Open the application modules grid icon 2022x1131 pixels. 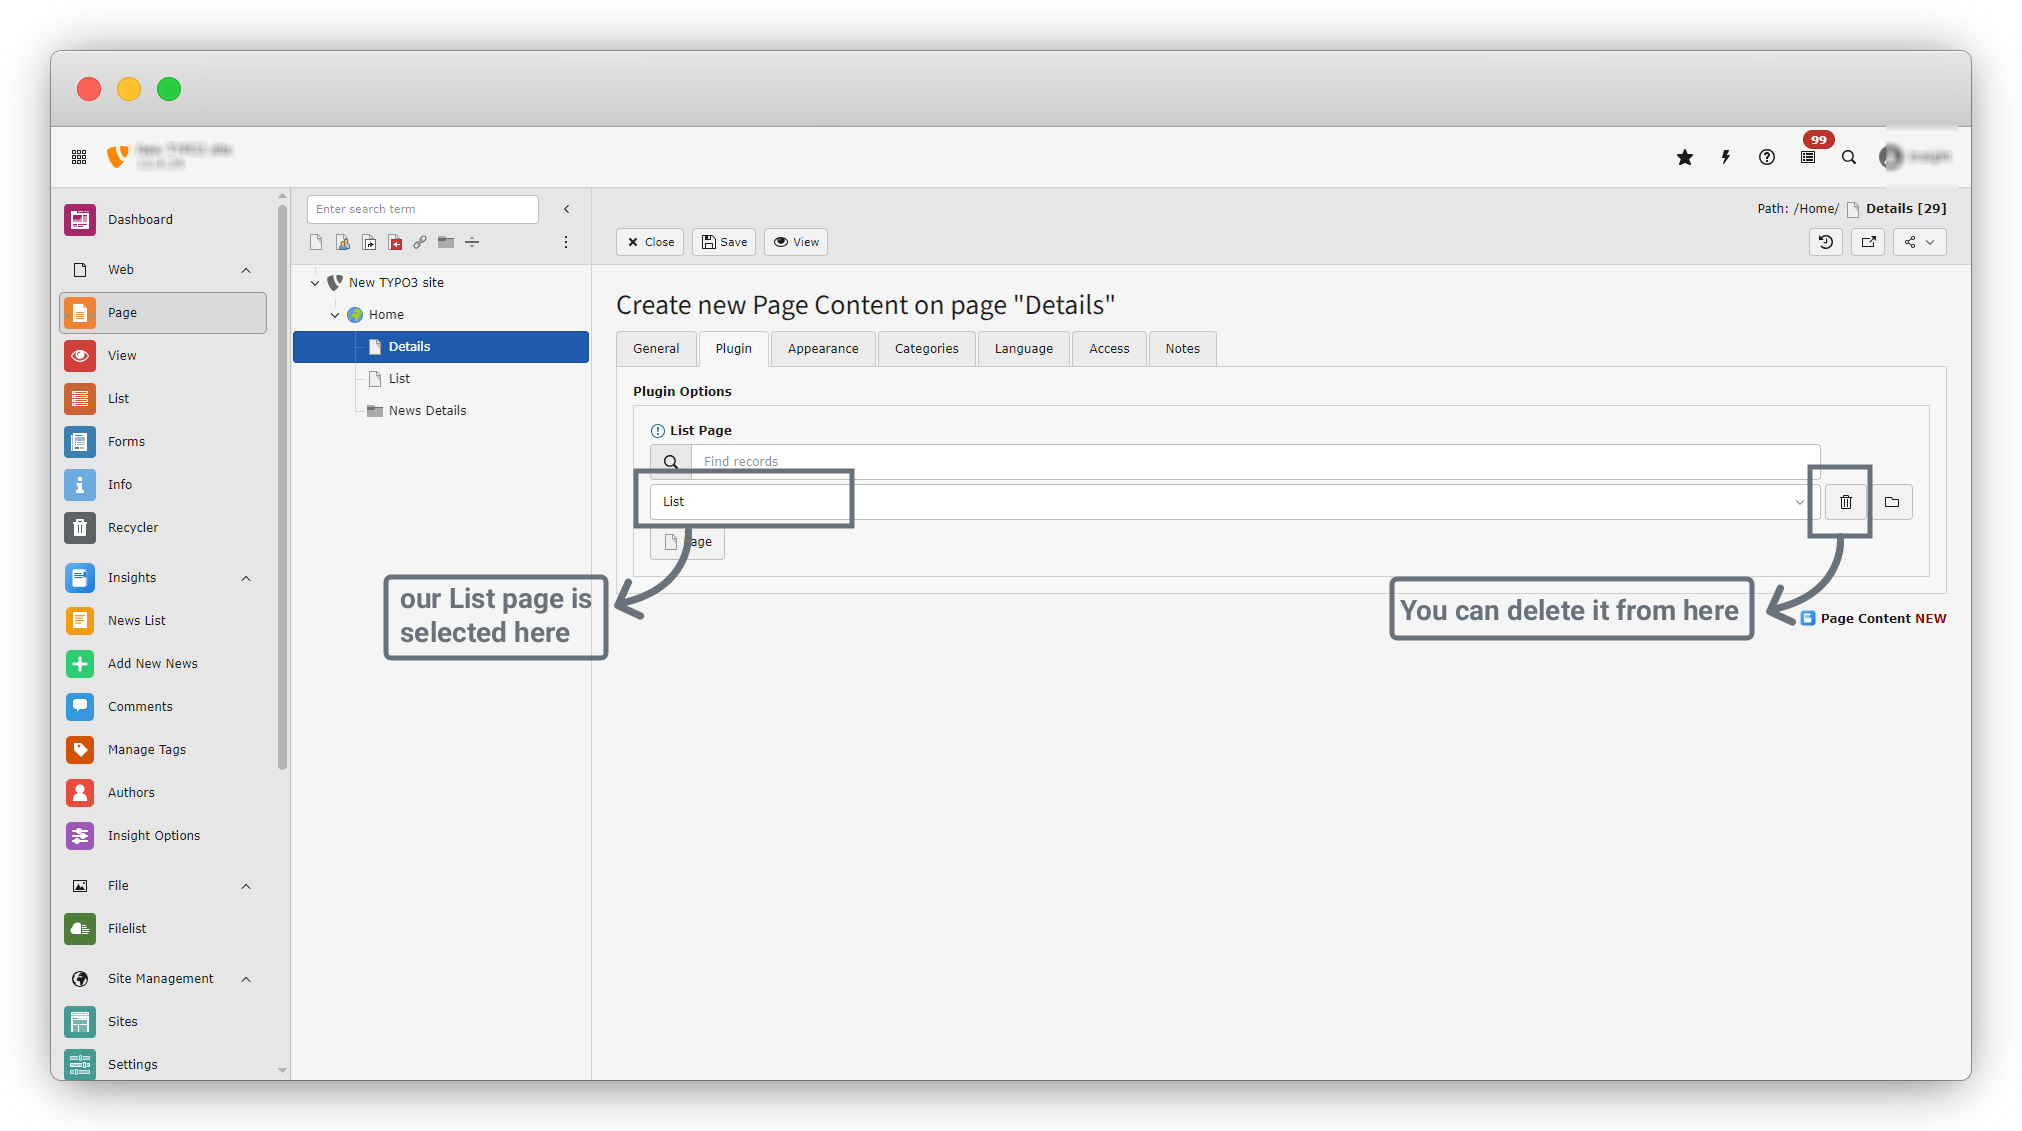click(x=79, y=157)
